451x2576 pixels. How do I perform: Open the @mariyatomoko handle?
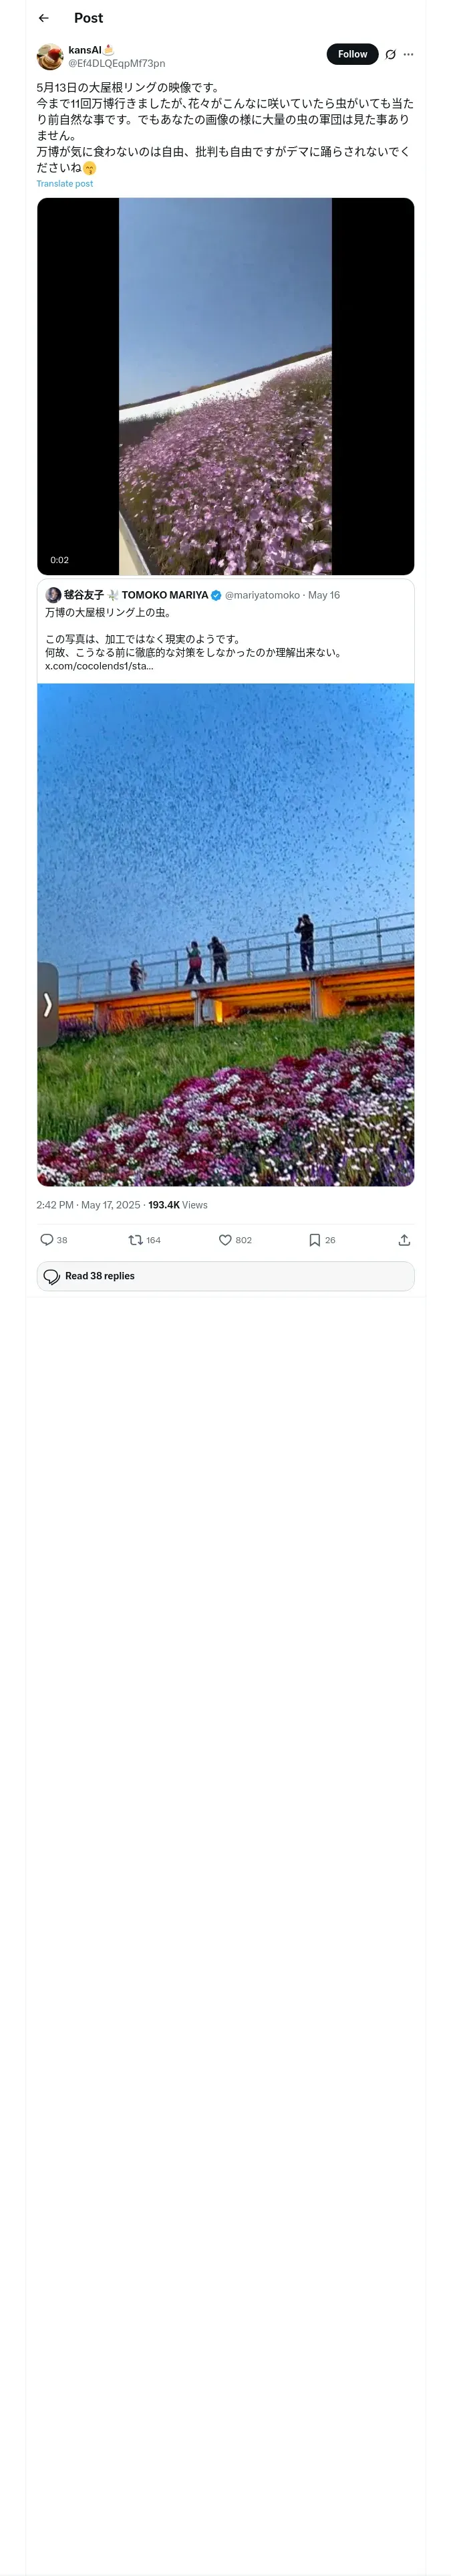pyautogui.click(x=262, y=595)
